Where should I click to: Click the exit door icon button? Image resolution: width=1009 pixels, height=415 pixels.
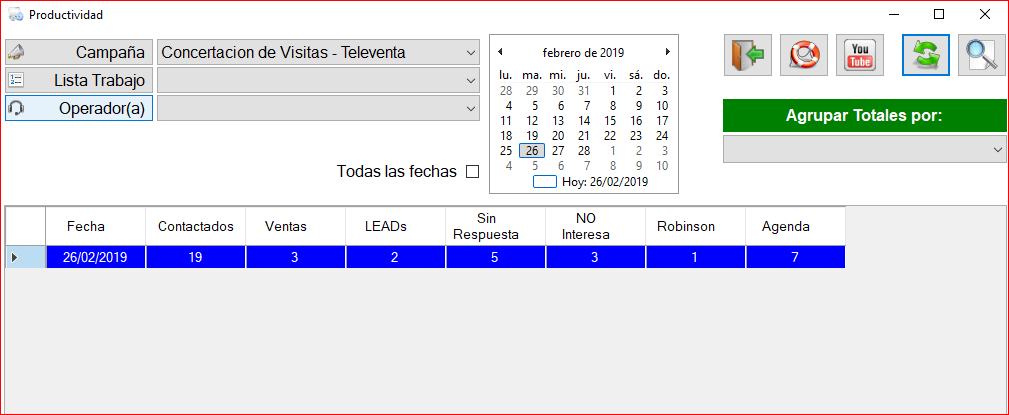(748, 55)
